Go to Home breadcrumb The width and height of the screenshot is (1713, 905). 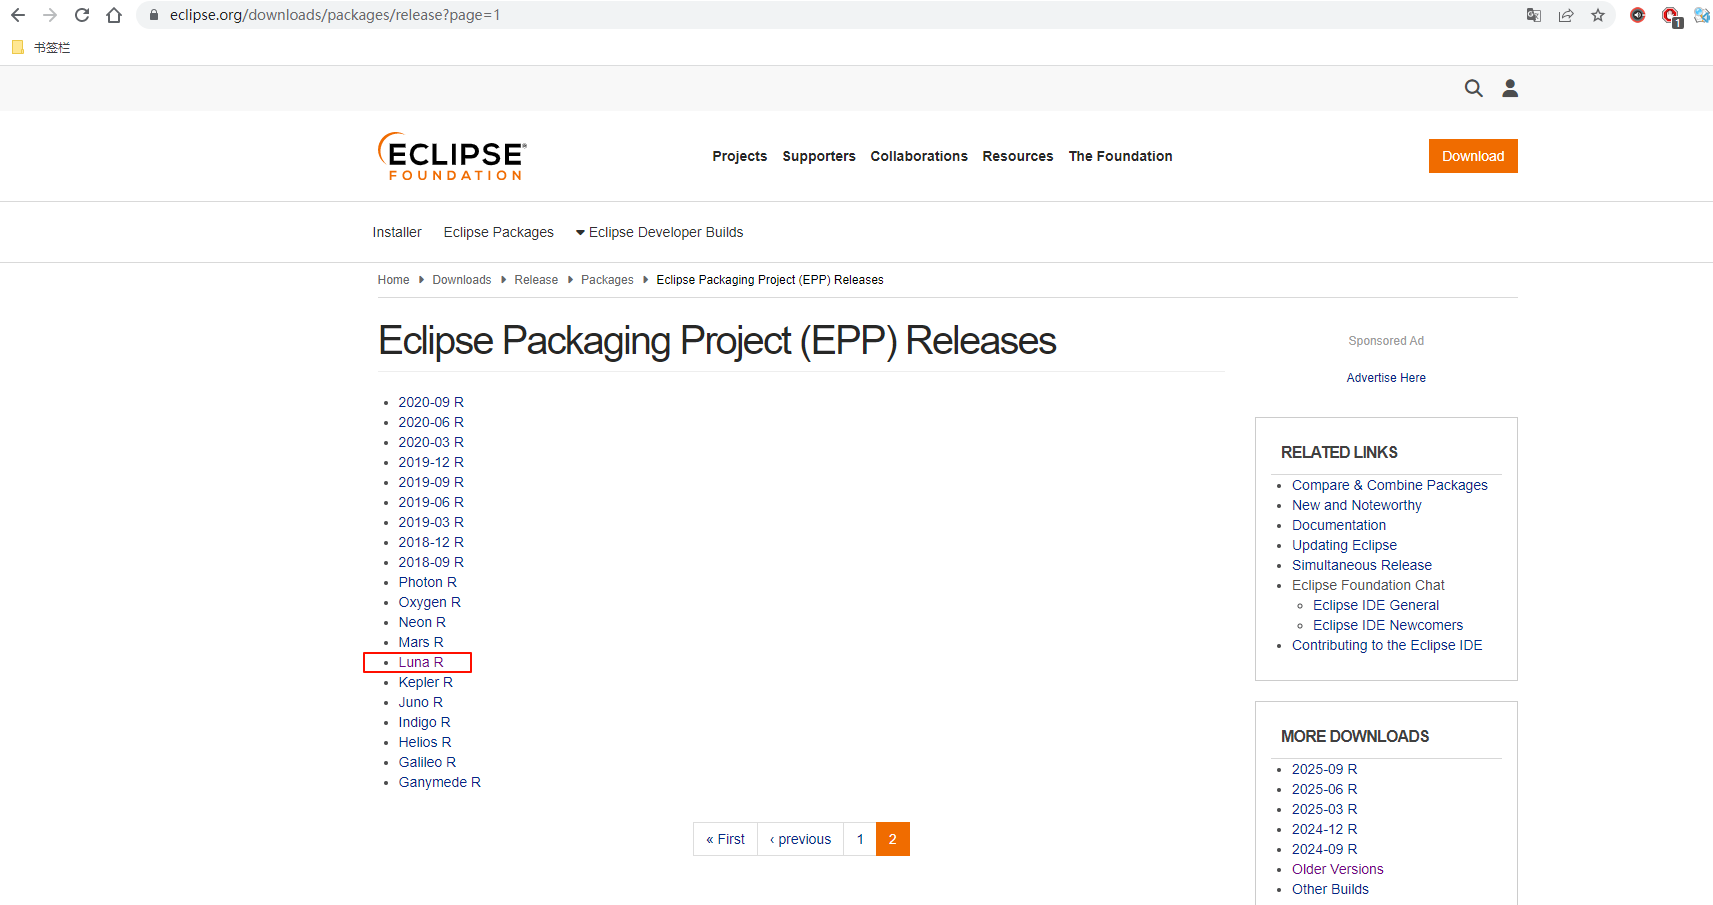click(393, 280)
